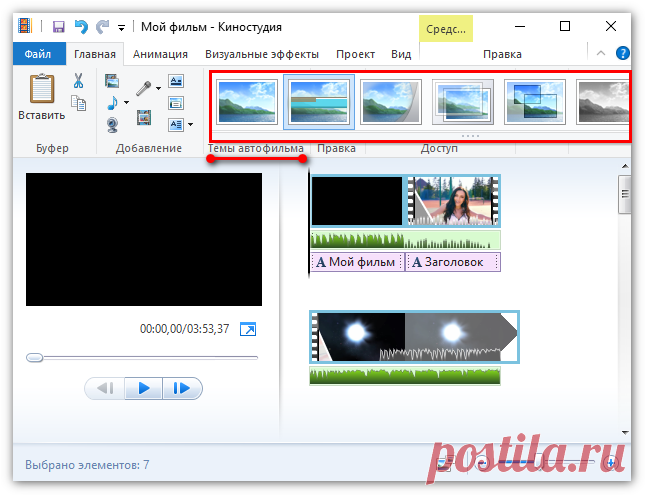The height and width of the screenshot is (495, 645).
Task: Collapse the ribbon with the chevron
Action: click(x=601, y=53)
